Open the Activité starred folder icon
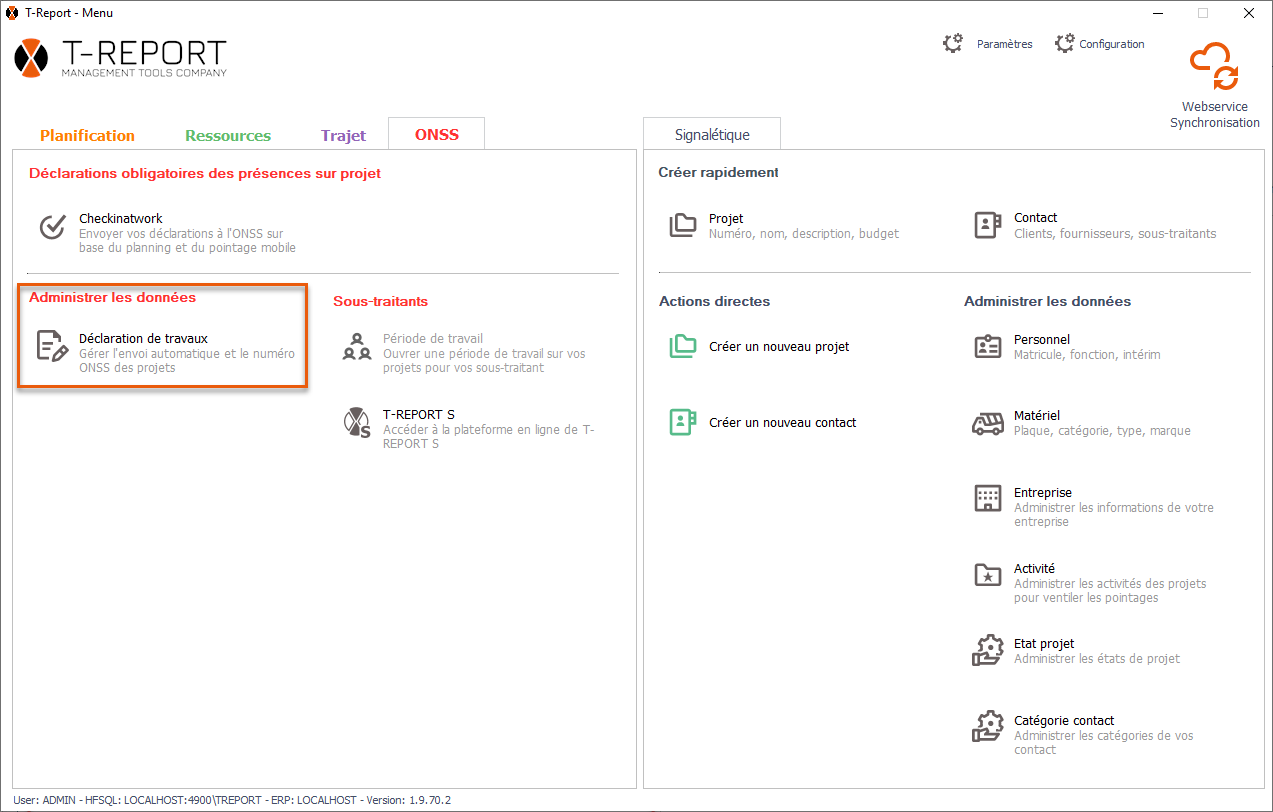 pos(988,575)
